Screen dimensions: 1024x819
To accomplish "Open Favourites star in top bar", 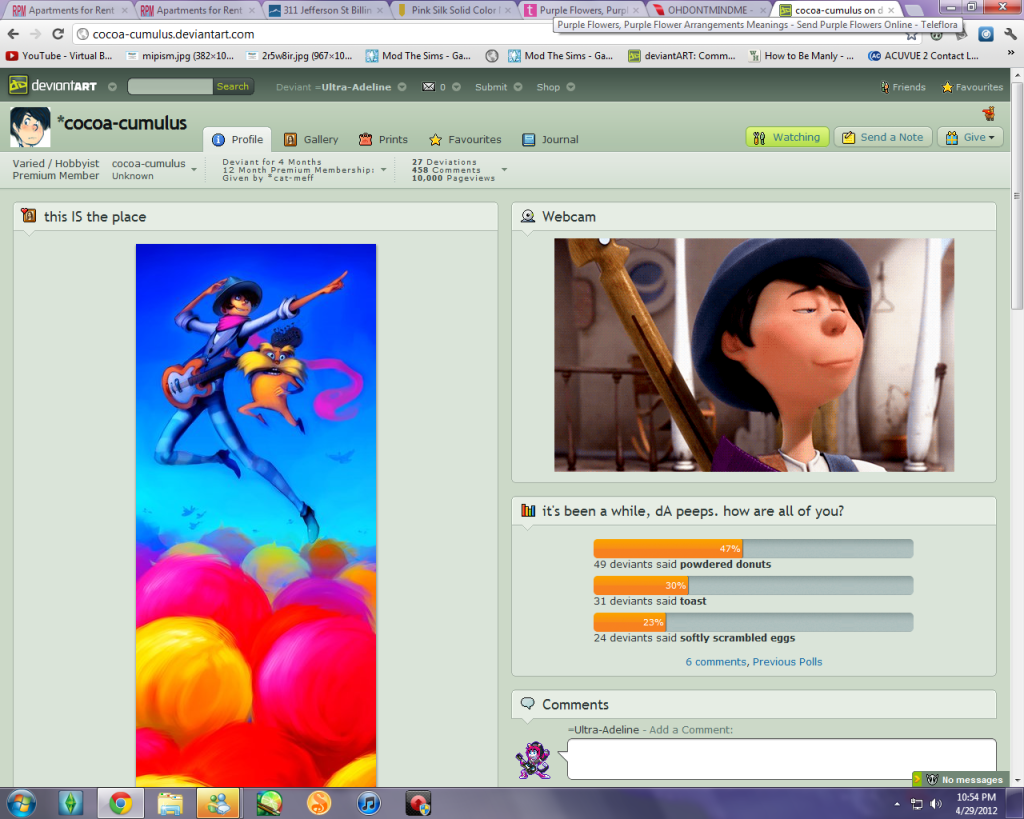I will point(972,87).
